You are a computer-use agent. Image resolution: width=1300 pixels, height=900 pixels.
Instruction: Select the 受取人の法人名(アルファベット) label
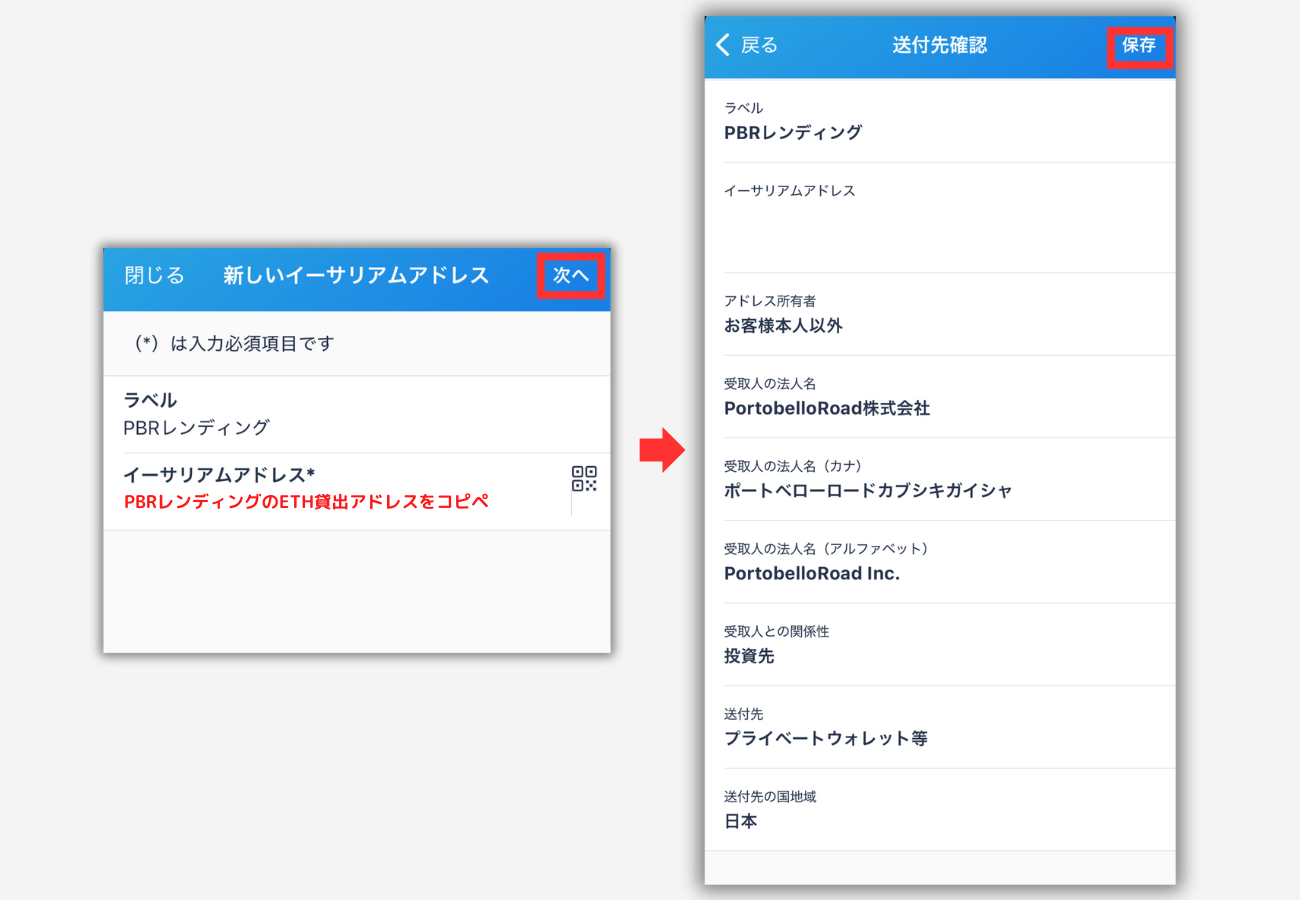(827, 548)
